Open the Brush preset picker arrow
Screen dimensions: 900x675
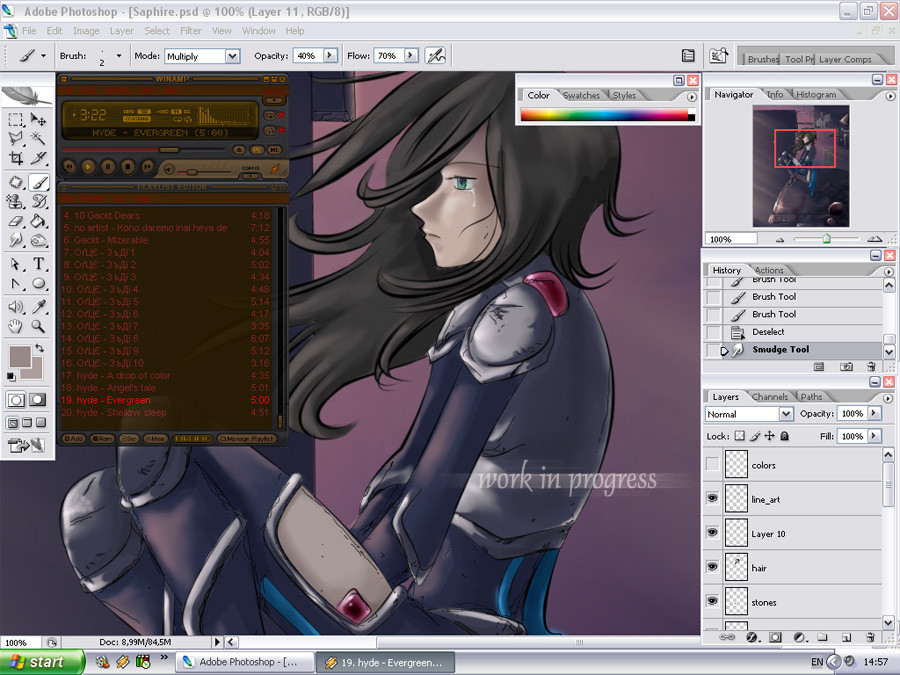pos(119,56)
